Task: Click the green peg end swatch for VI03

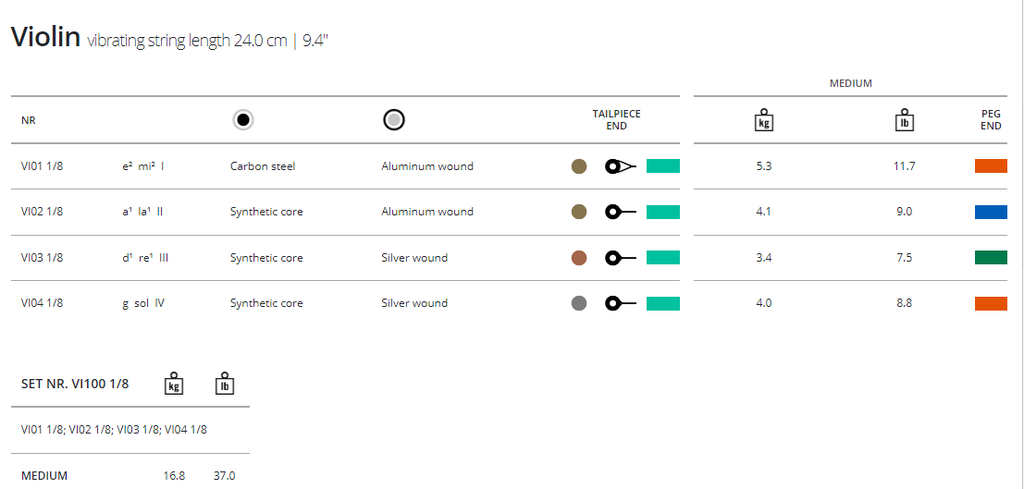Action: pos(990,258)
